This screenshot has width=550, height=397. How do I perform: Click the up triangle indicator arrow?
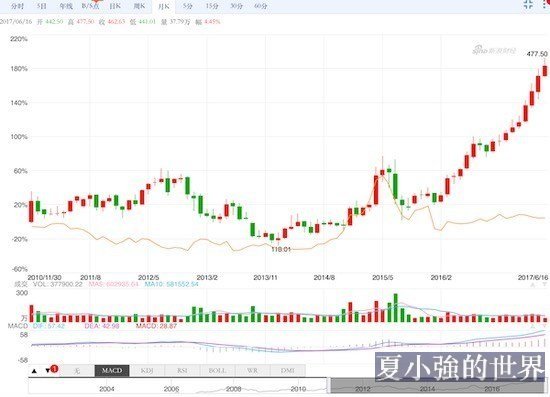[x=34, y=371]
